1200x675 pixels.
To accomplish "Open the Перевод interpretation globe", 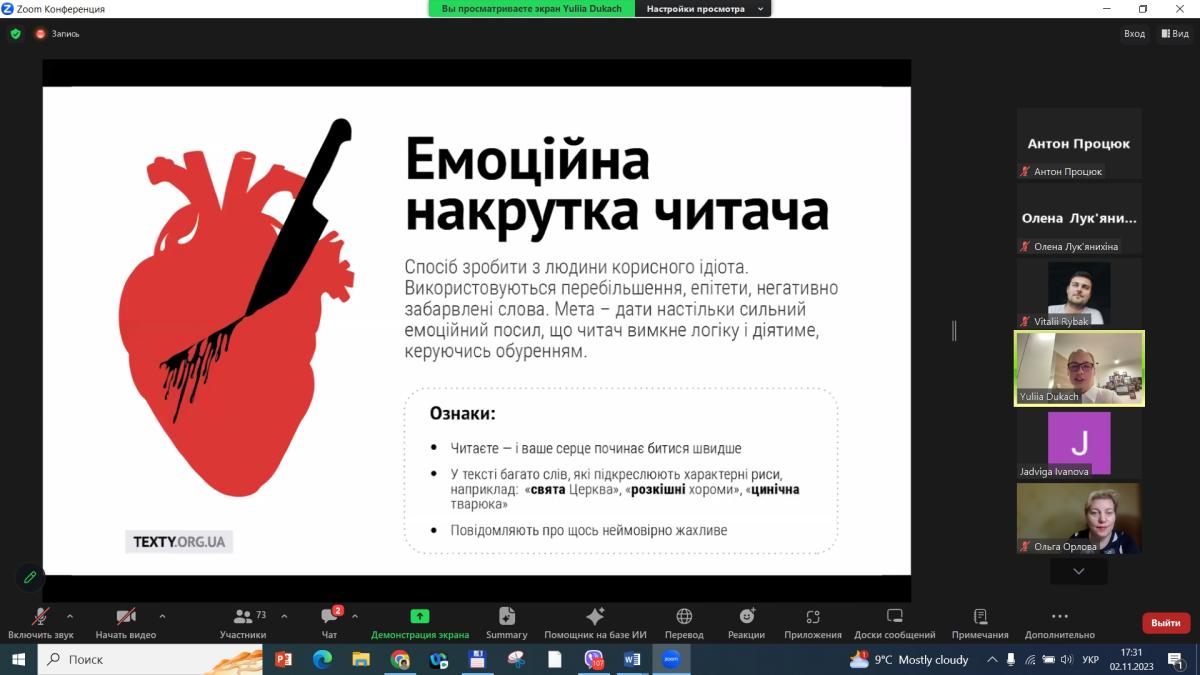I will tap(684, 623).
